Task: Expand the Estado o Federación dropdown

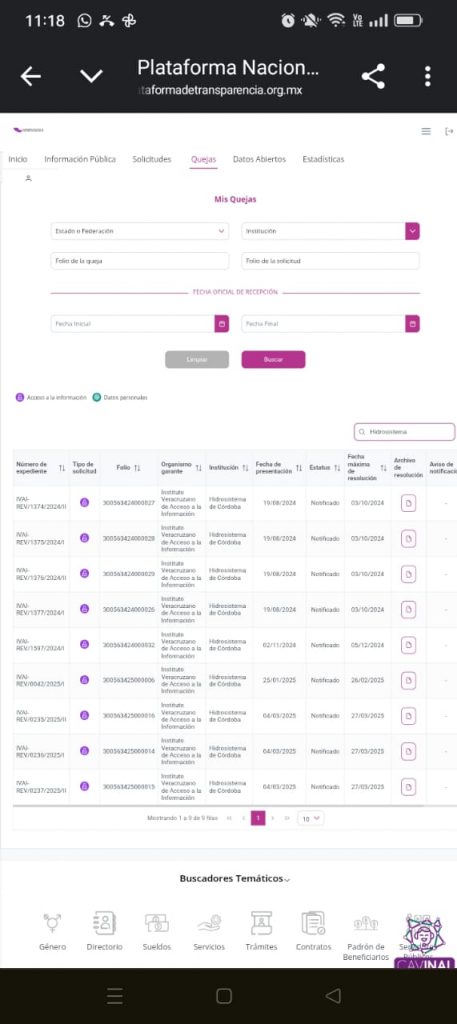Action: pyautogui.click(x=140, y=231)
